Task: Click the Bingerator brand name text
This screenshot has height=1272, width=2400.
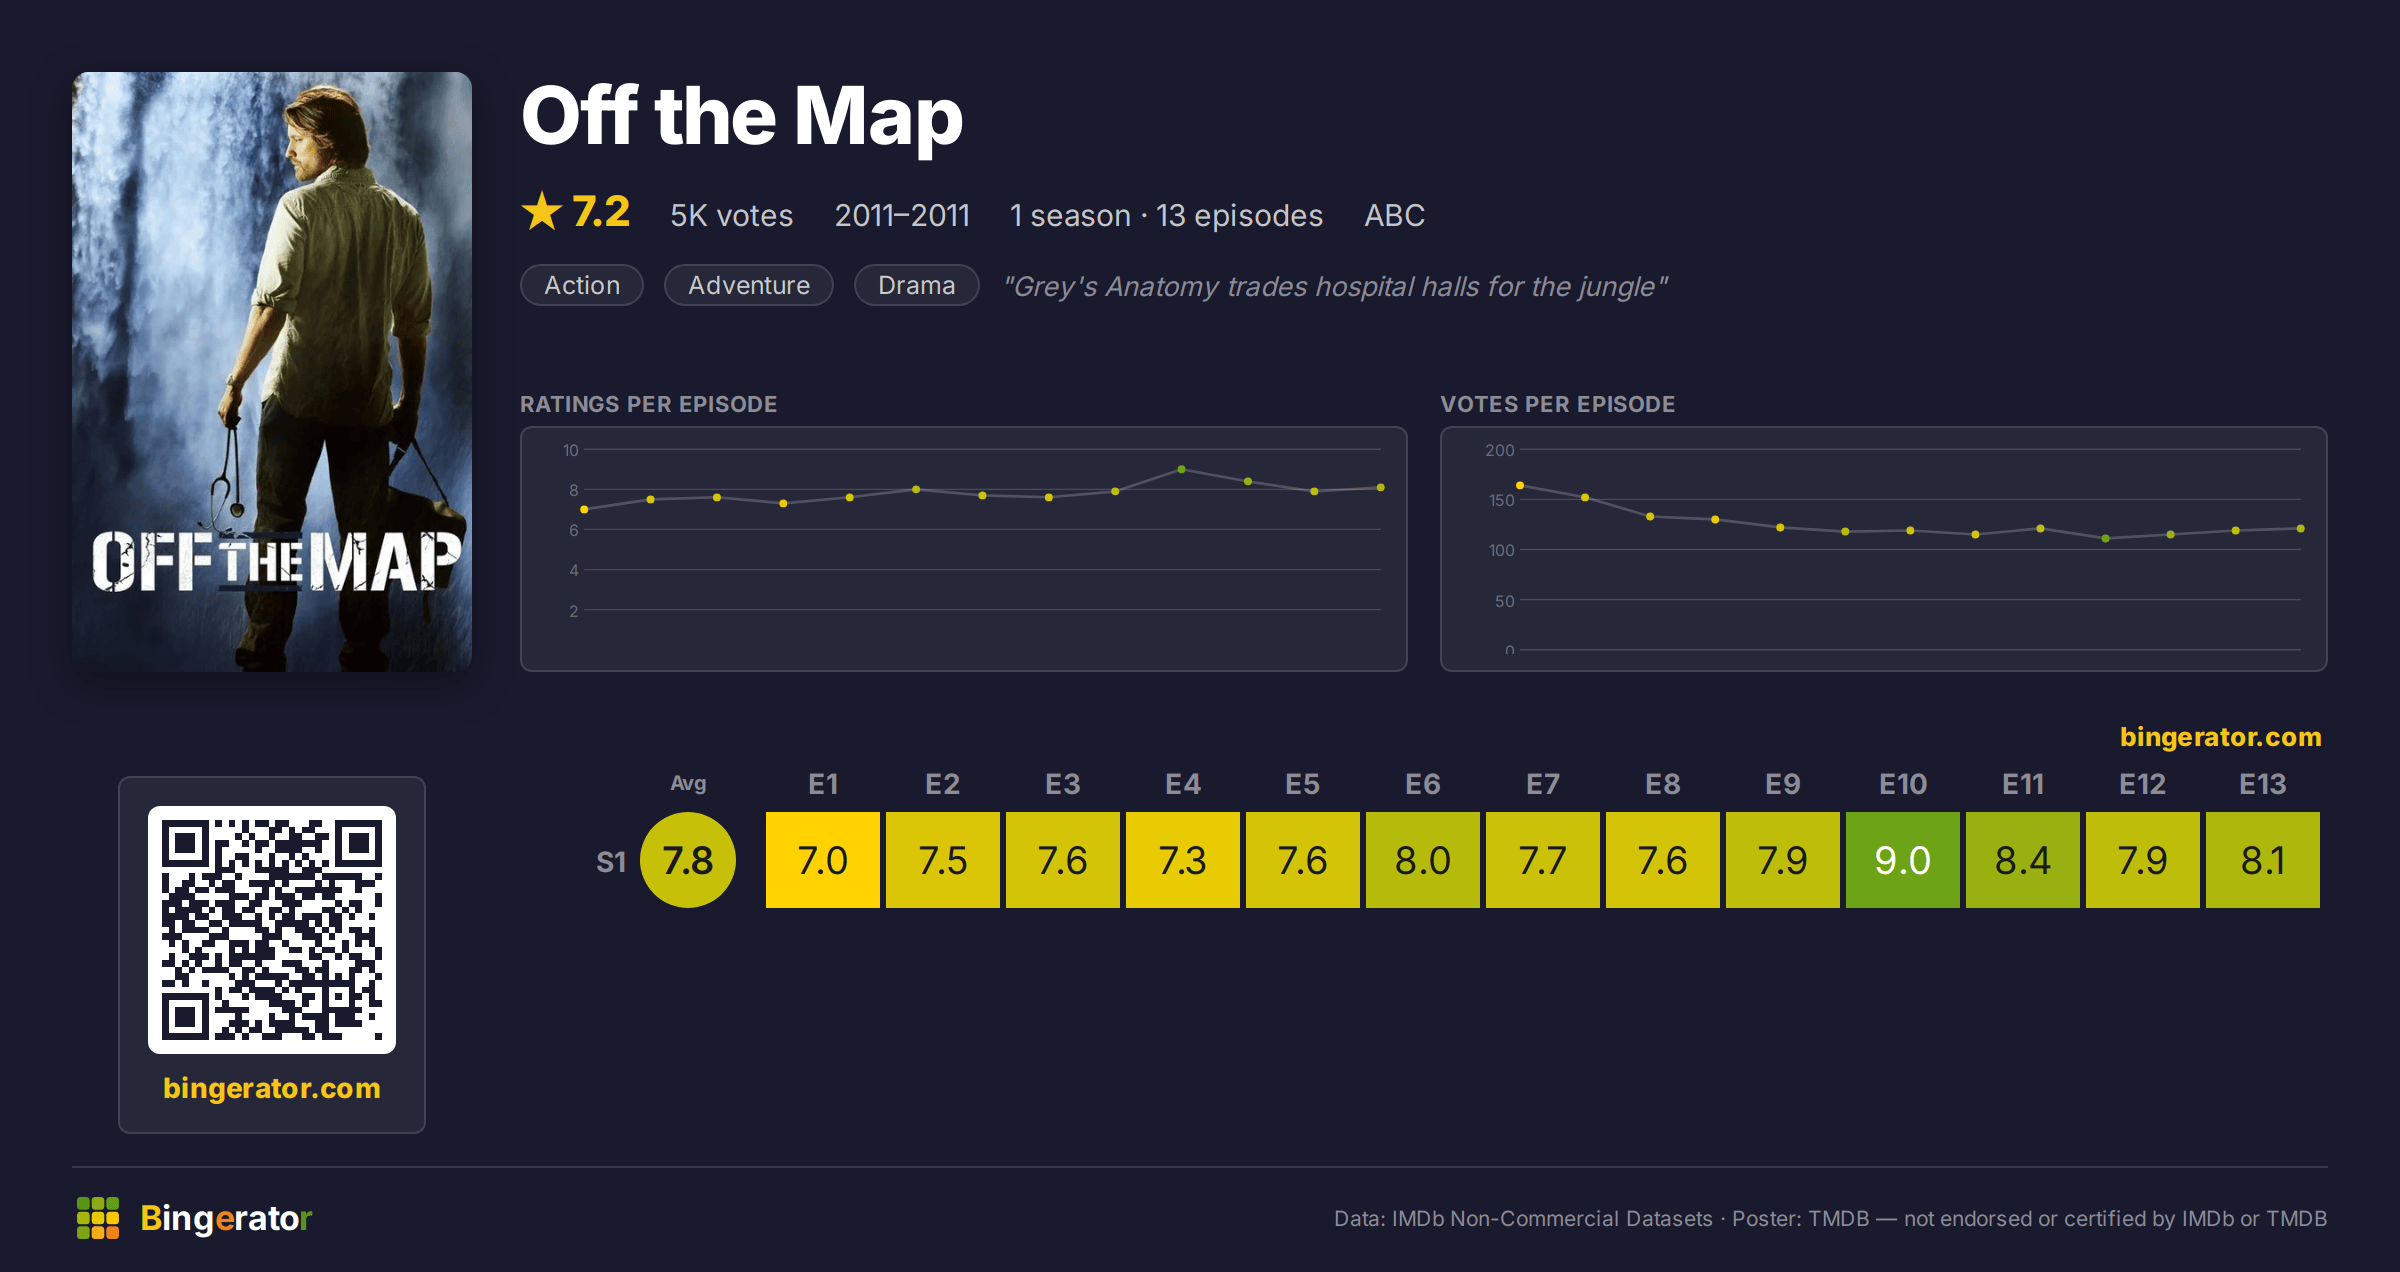Action: coord(226,1218)
